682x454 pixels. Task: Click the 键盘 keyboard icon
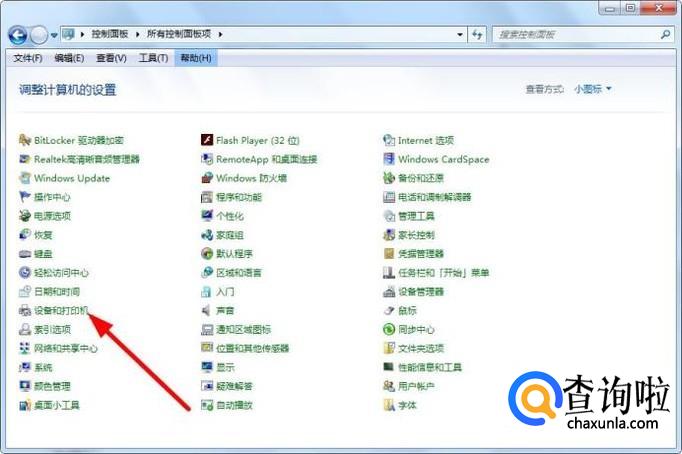(25, 254)
